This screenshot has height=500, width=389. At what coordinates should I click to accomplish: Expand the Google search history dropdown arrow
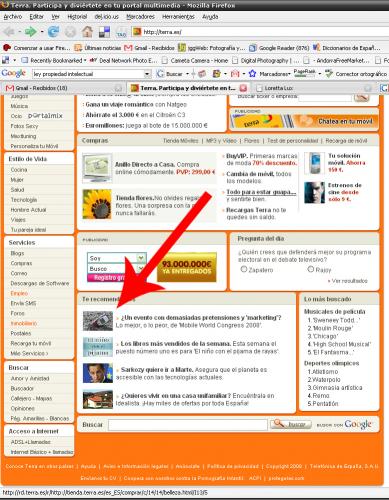[147, 74]
